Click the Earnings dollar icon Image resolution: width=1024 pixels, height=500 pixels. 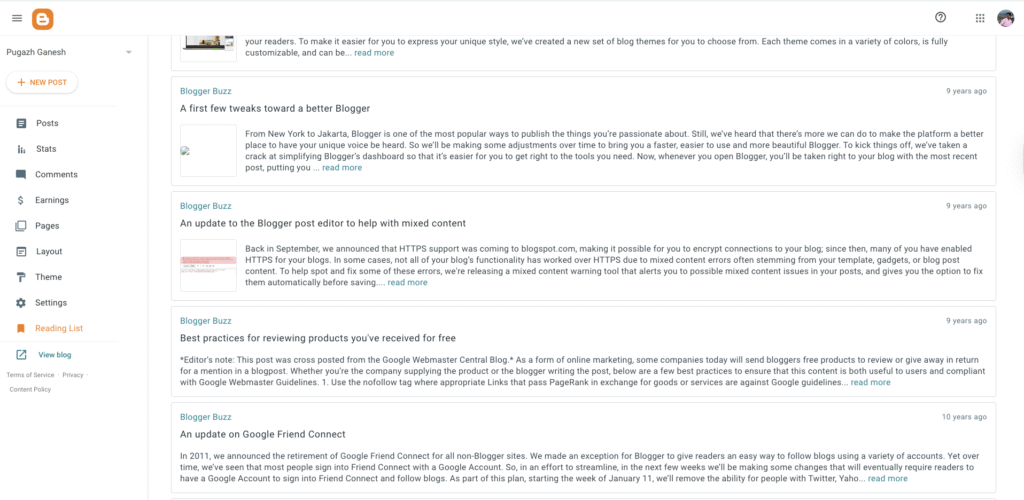point(21,200)
